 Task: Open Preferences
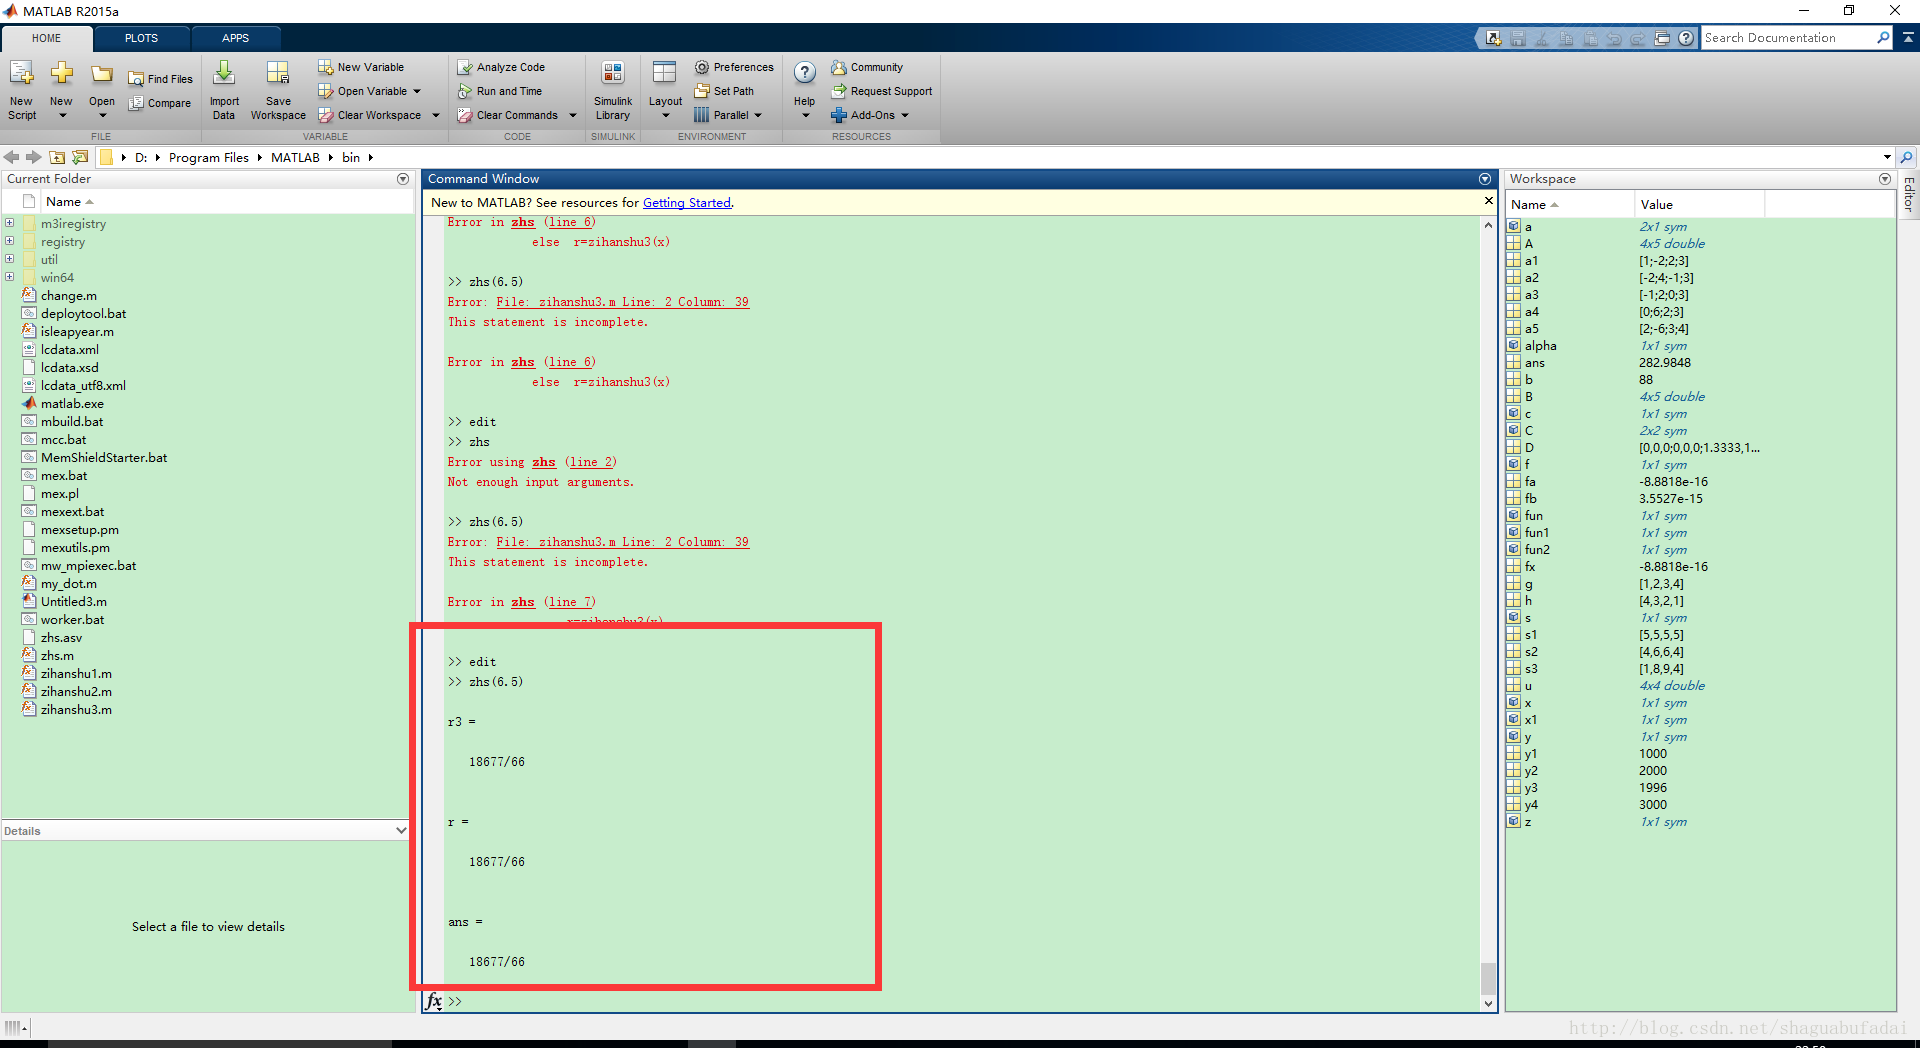tap(734, 67)
